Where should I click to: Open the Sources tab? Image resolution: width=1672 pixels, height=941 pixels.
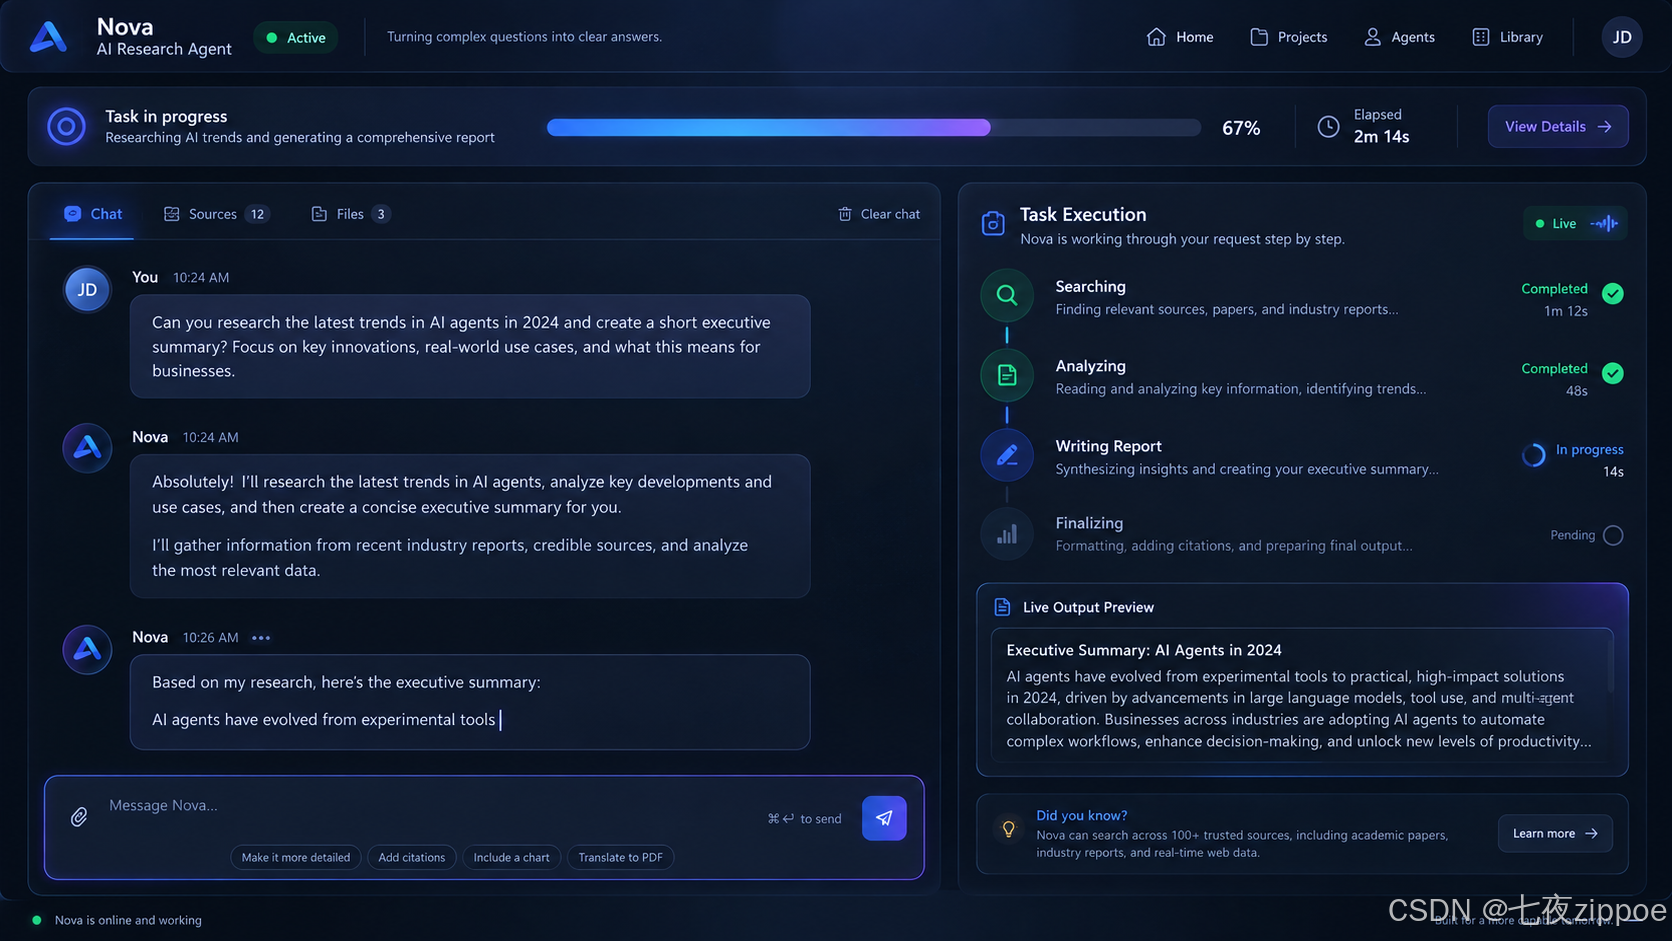click(216, 214)
